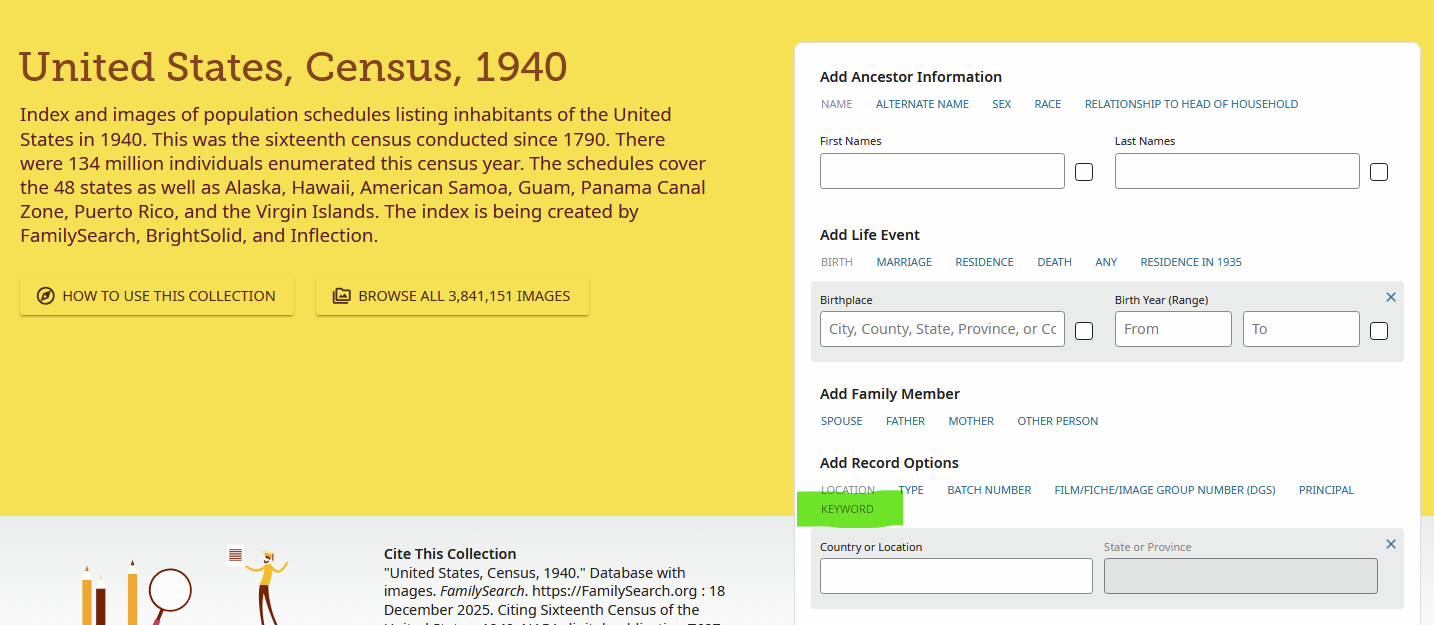The width and height of the screenshot is (1434, 625).
Task: Remove the Location record option row
Action: click(1390, 544)
